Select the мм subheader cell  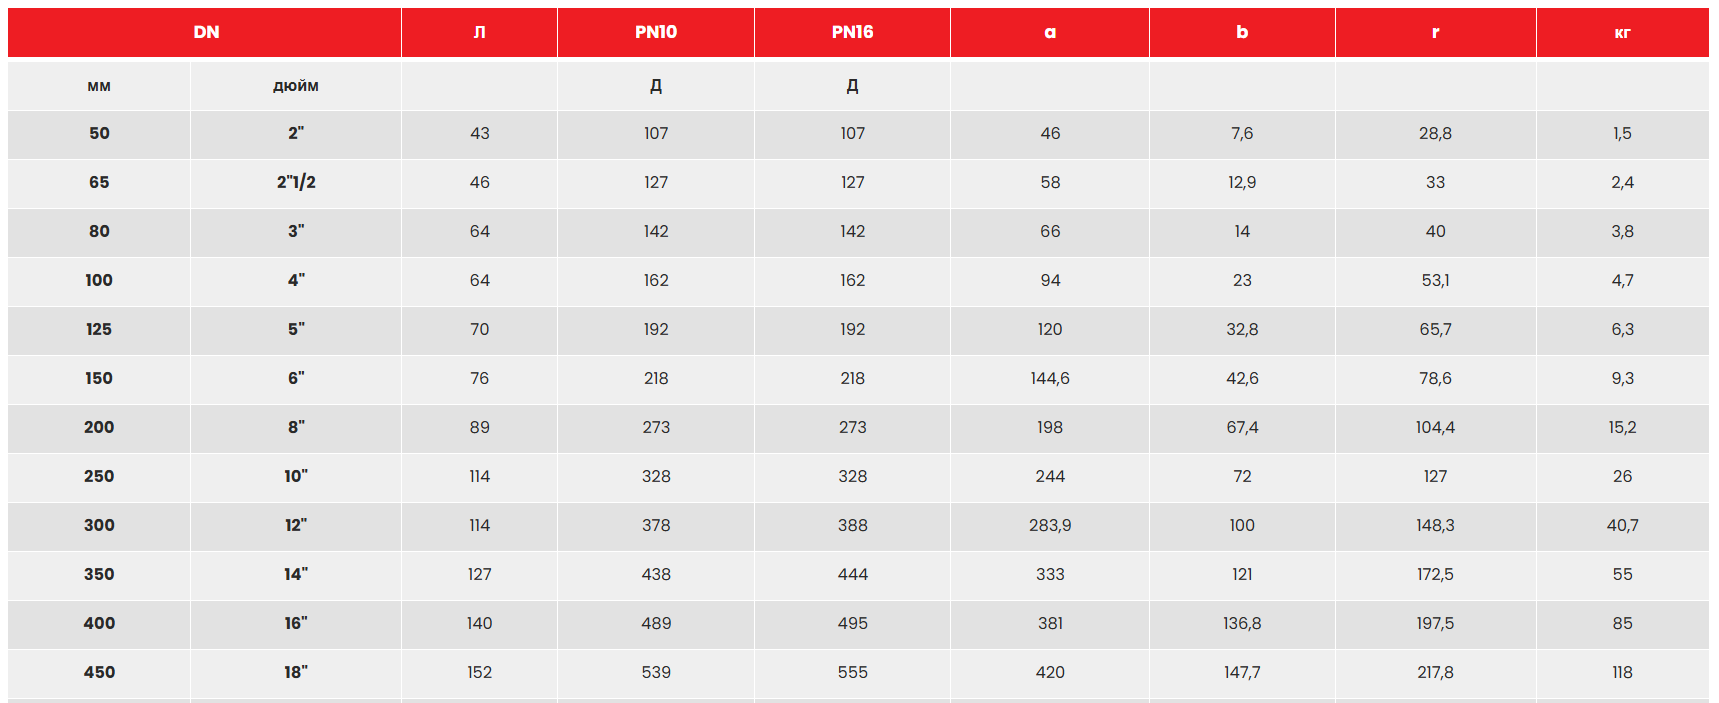click(99, 86)
